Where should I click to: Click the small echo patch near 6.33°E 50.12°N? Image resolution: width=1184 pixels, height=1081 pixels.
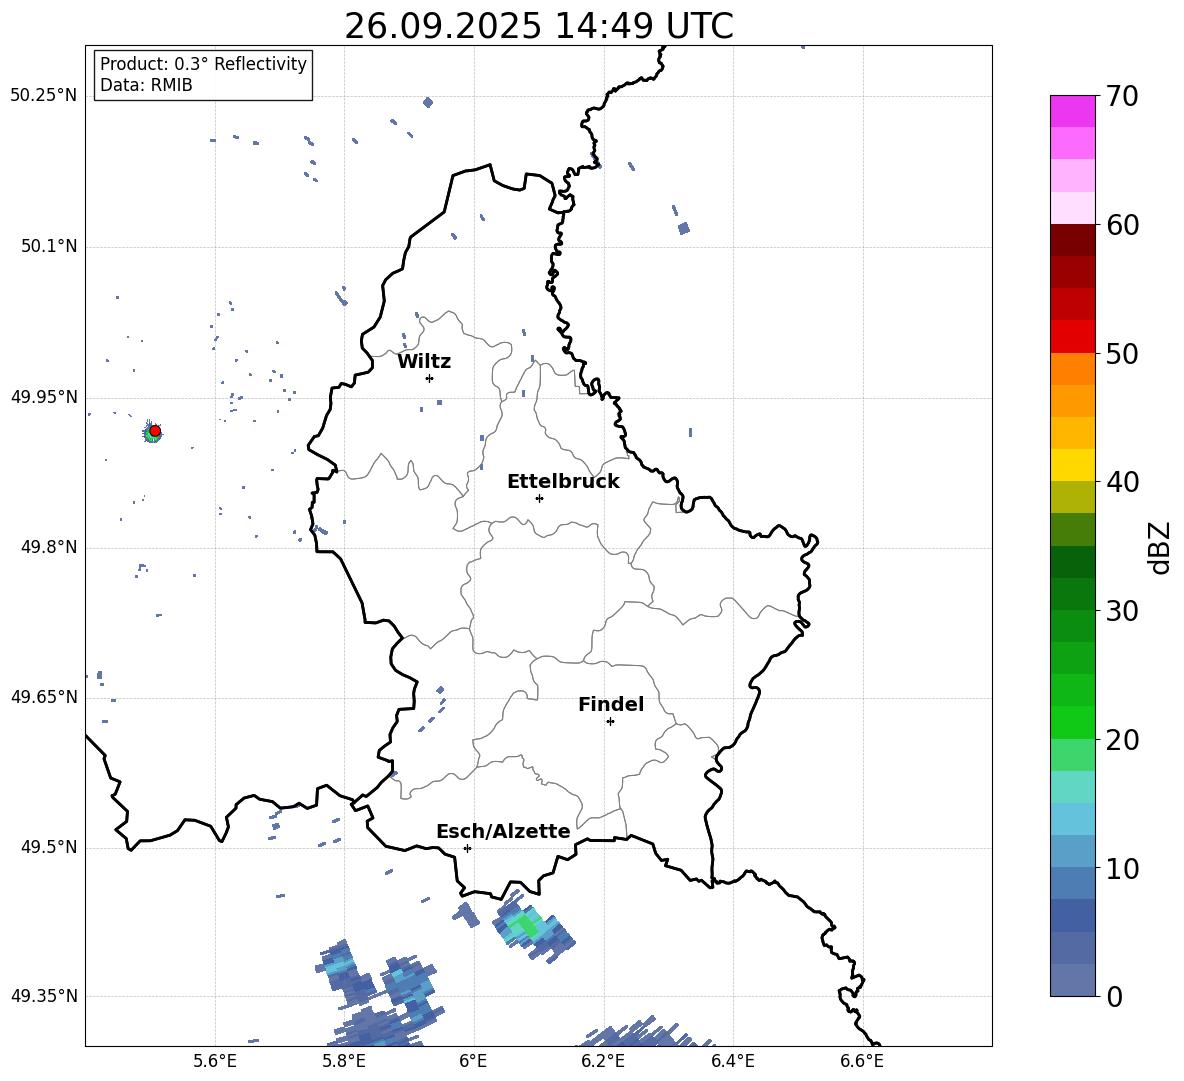[683, 228]
